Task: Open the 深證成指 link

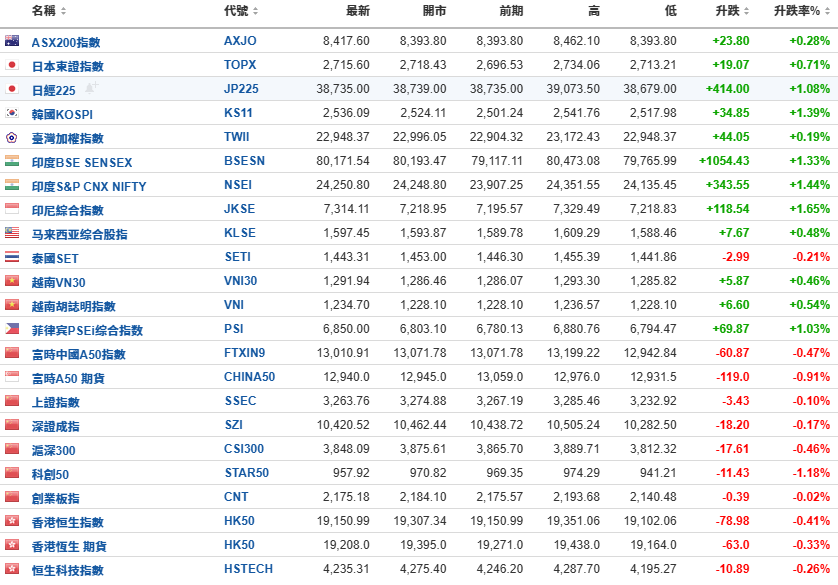Action: click(56, 426)
